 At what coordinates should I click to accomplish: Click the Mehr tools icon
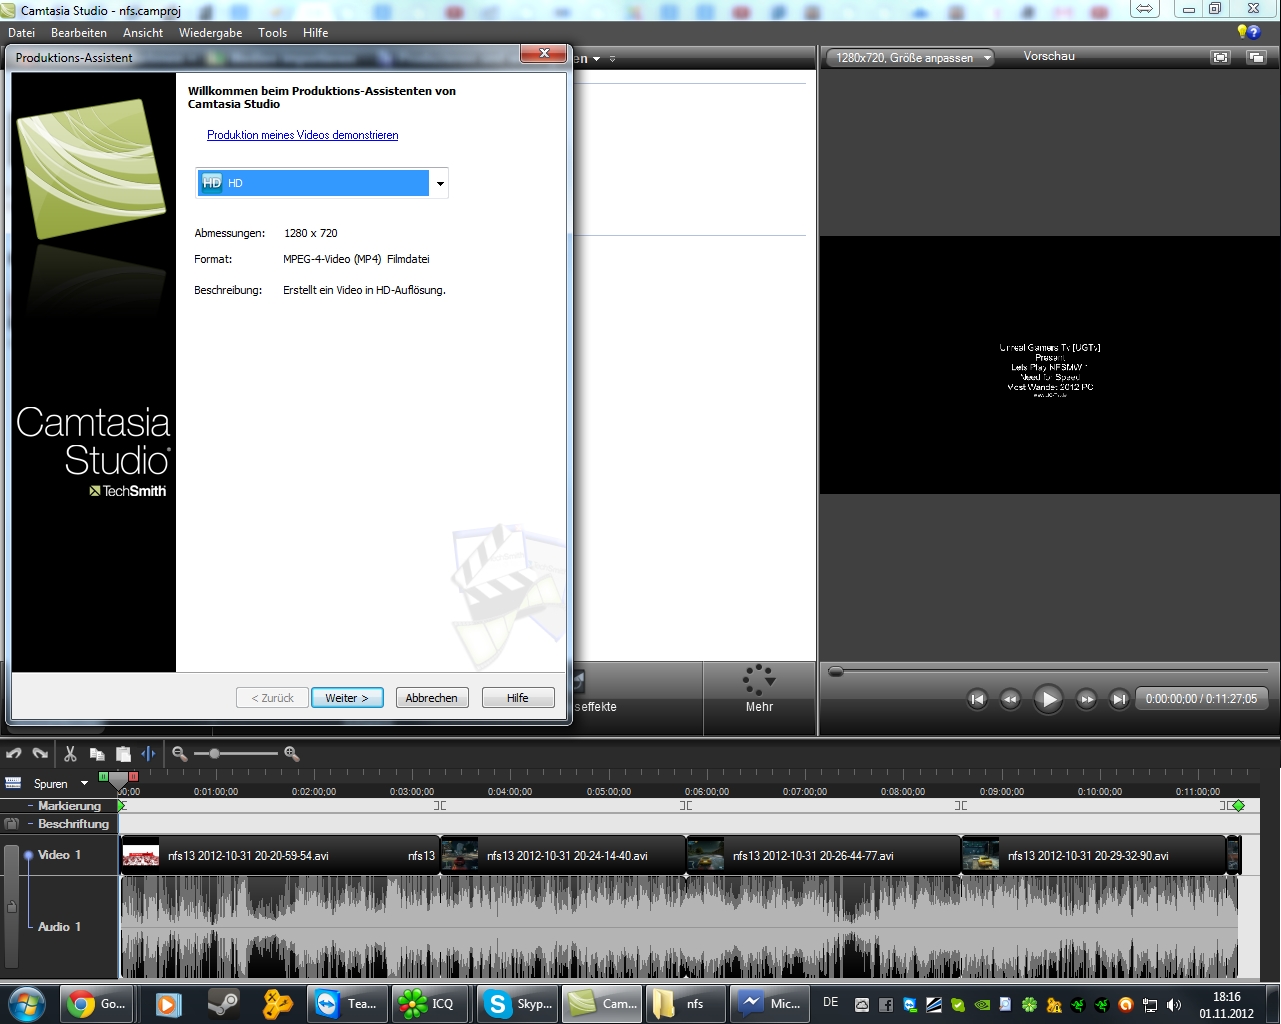(759, 680)
